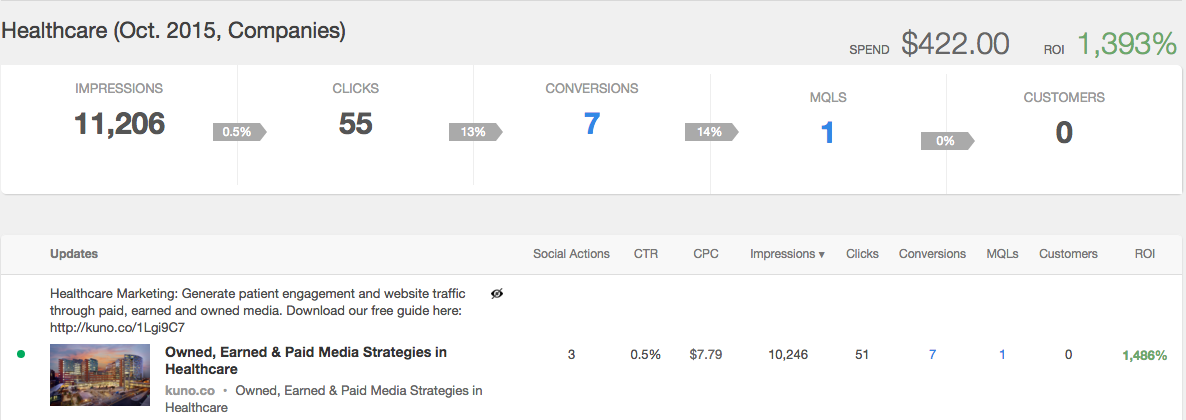Click the blue Conversions total of 7
The width and height of the screenshot is (1186, 420).
point(591,125)
